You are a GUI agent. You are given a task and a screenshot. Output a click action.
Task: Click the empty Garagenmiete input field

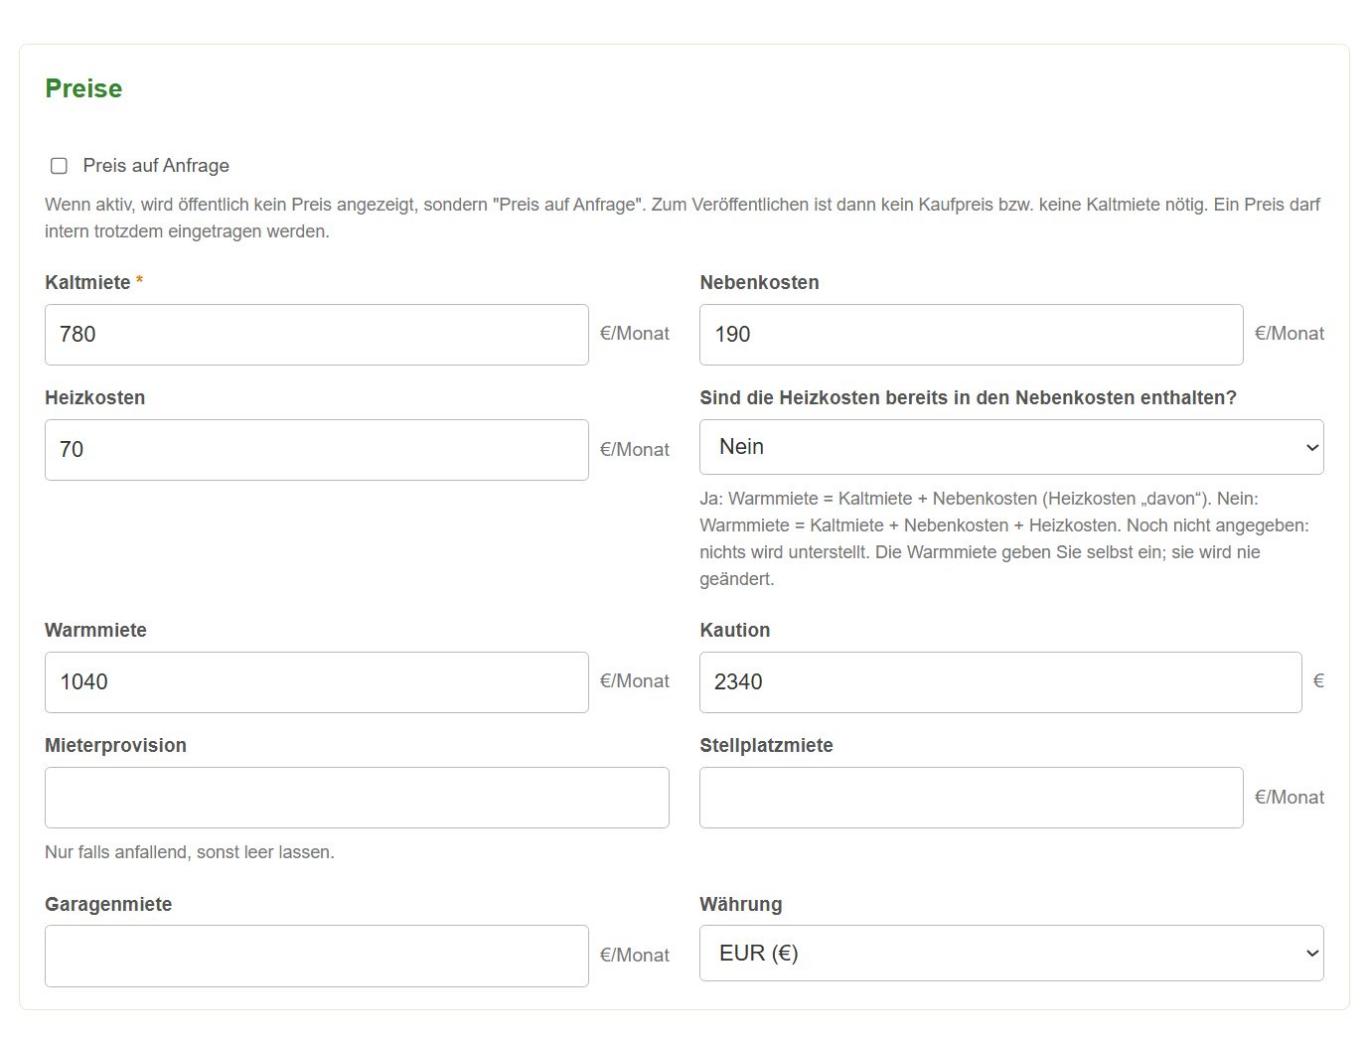317,956
